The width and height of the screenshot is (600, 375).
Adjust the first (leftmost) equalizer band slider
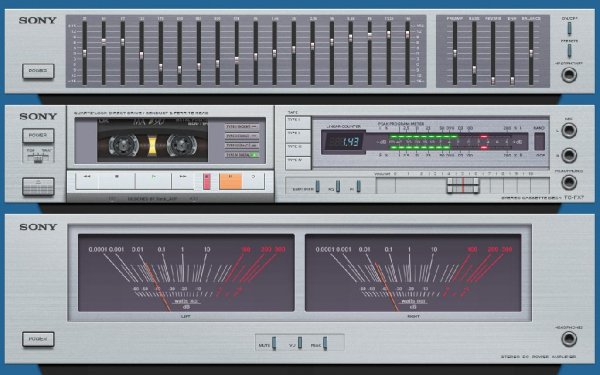tap(85, 53)
